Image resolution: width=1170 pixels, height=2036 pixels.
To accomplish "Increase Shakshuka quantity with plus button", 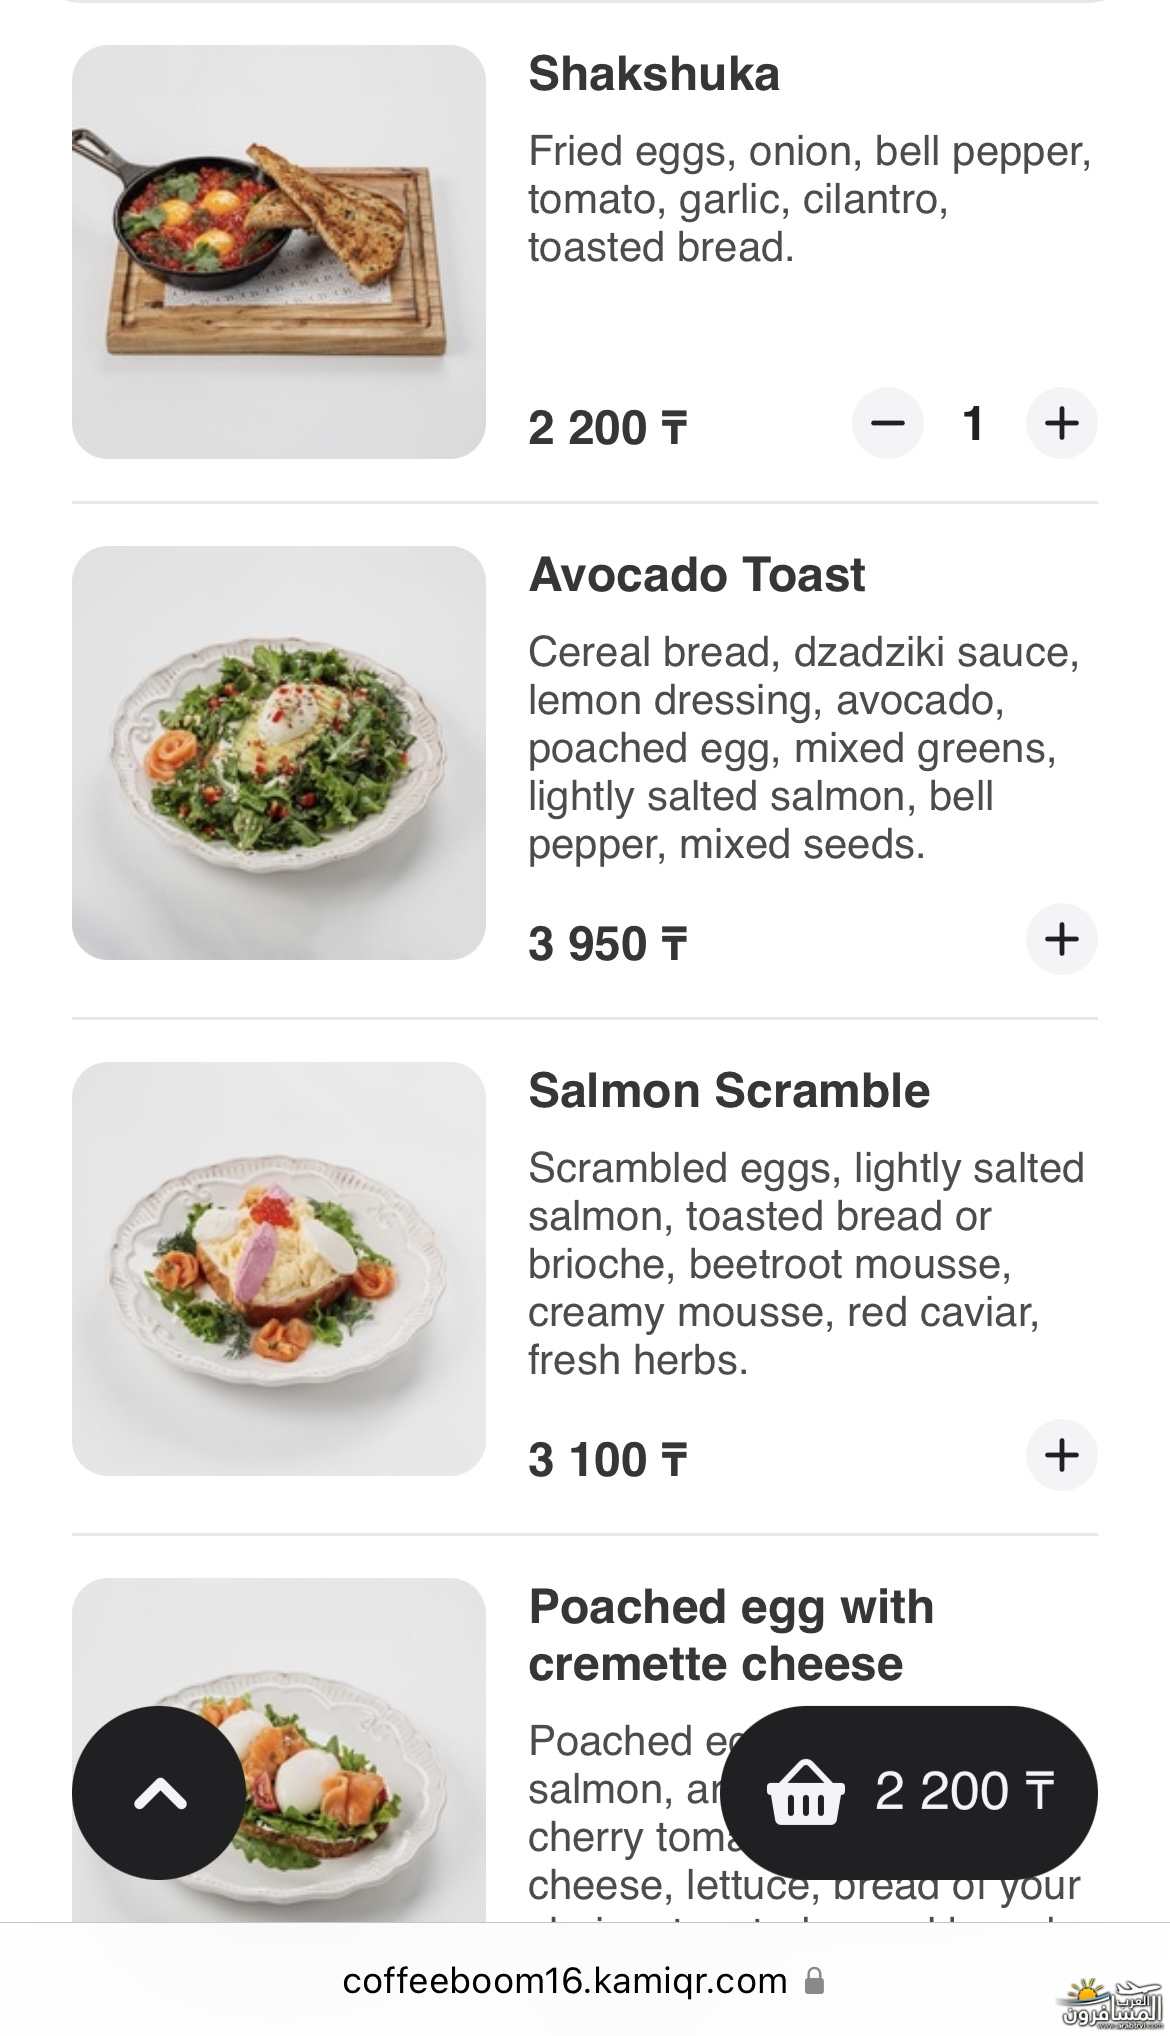I will pyautogui.click(x=1061, y=423).
